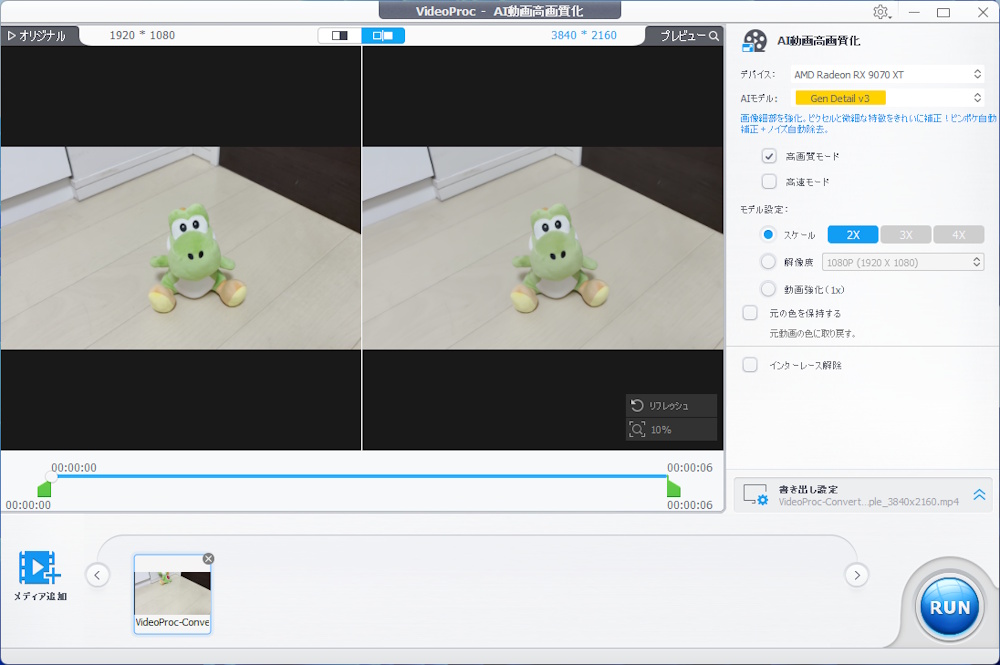Choose the 3X scale button
This screenshot has height=665, width=1000.
(906, 235)
